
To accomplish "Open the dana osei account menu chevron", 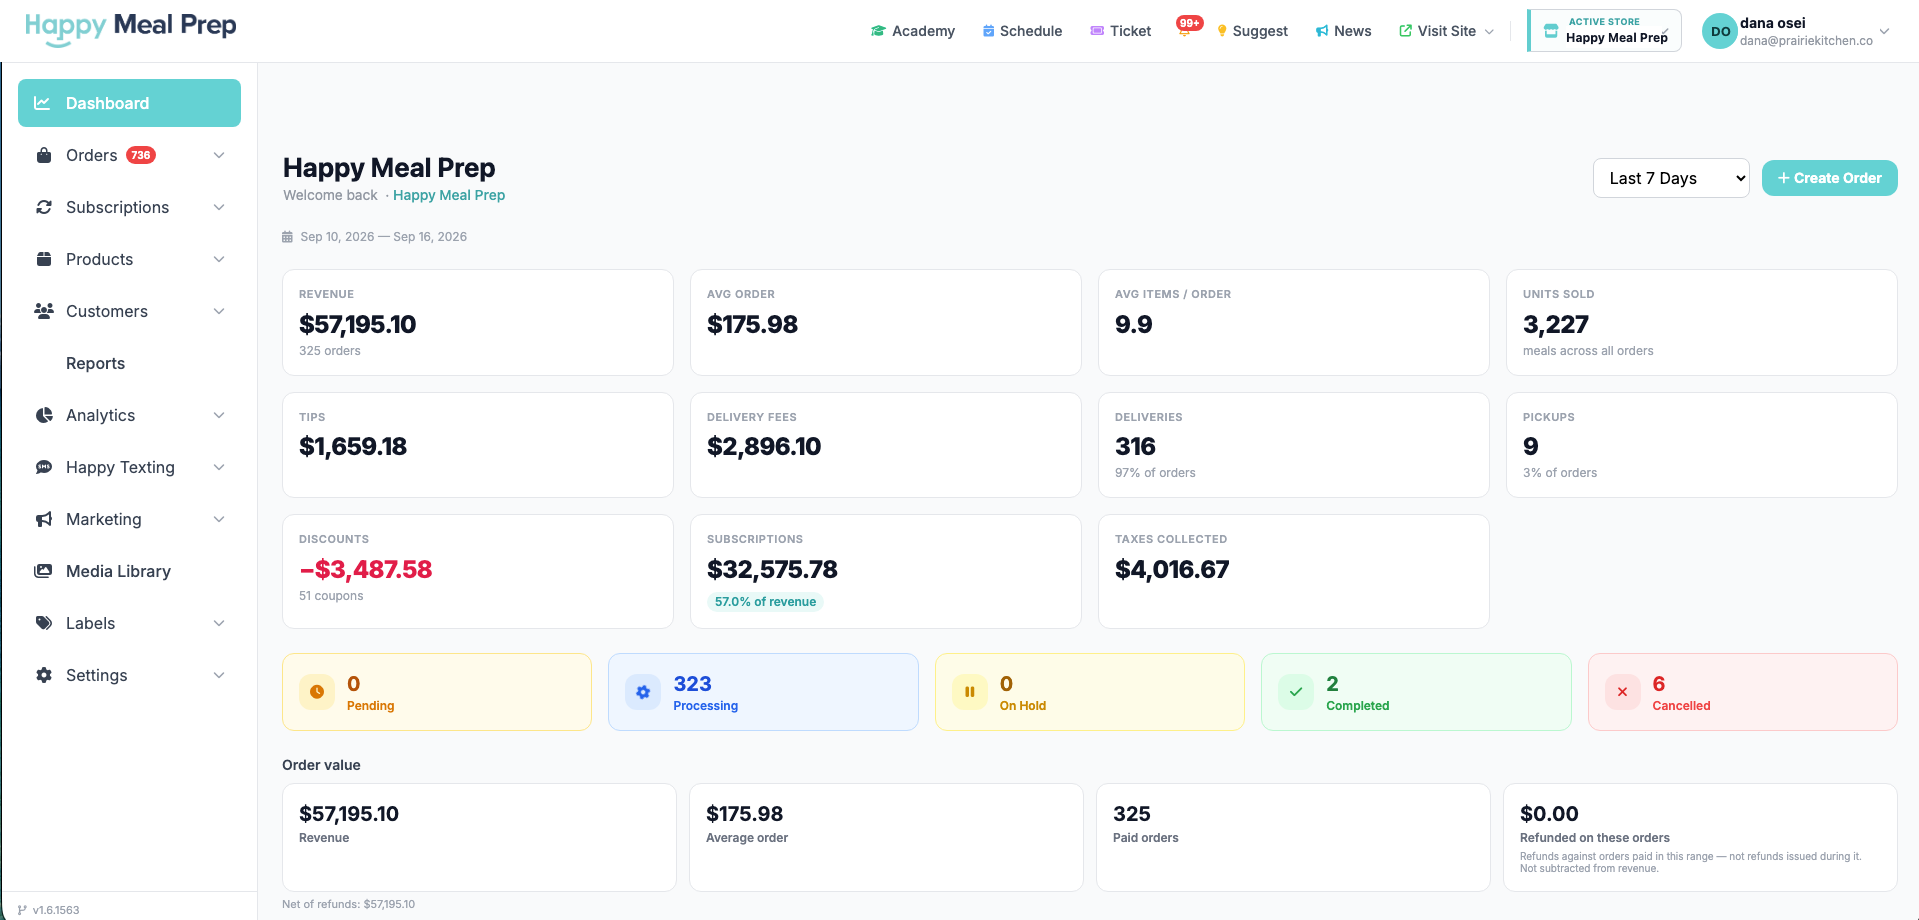I will point(1884,31).
